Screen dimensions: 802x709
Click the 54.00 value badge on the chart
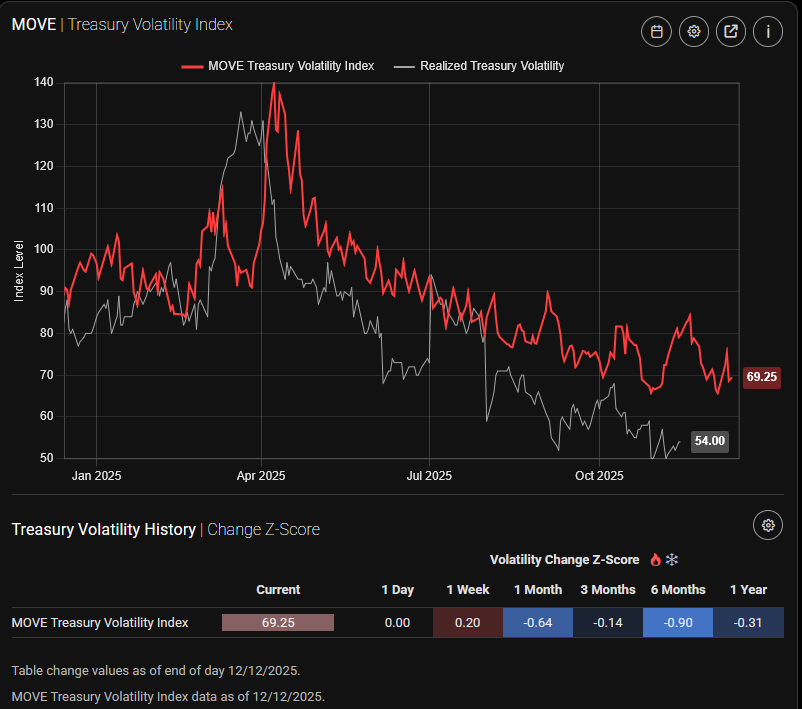point(709,441)
